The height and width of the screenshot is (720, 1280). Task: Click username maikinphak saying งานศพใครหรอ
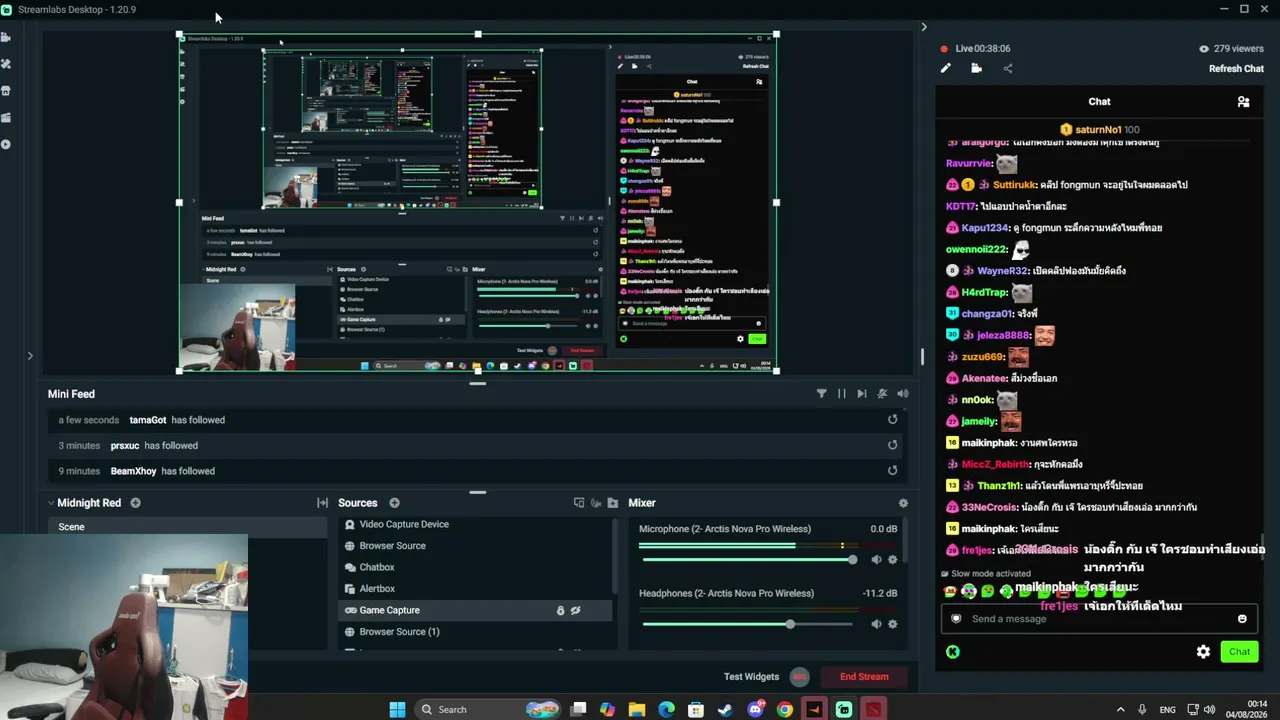click(989, 443)
